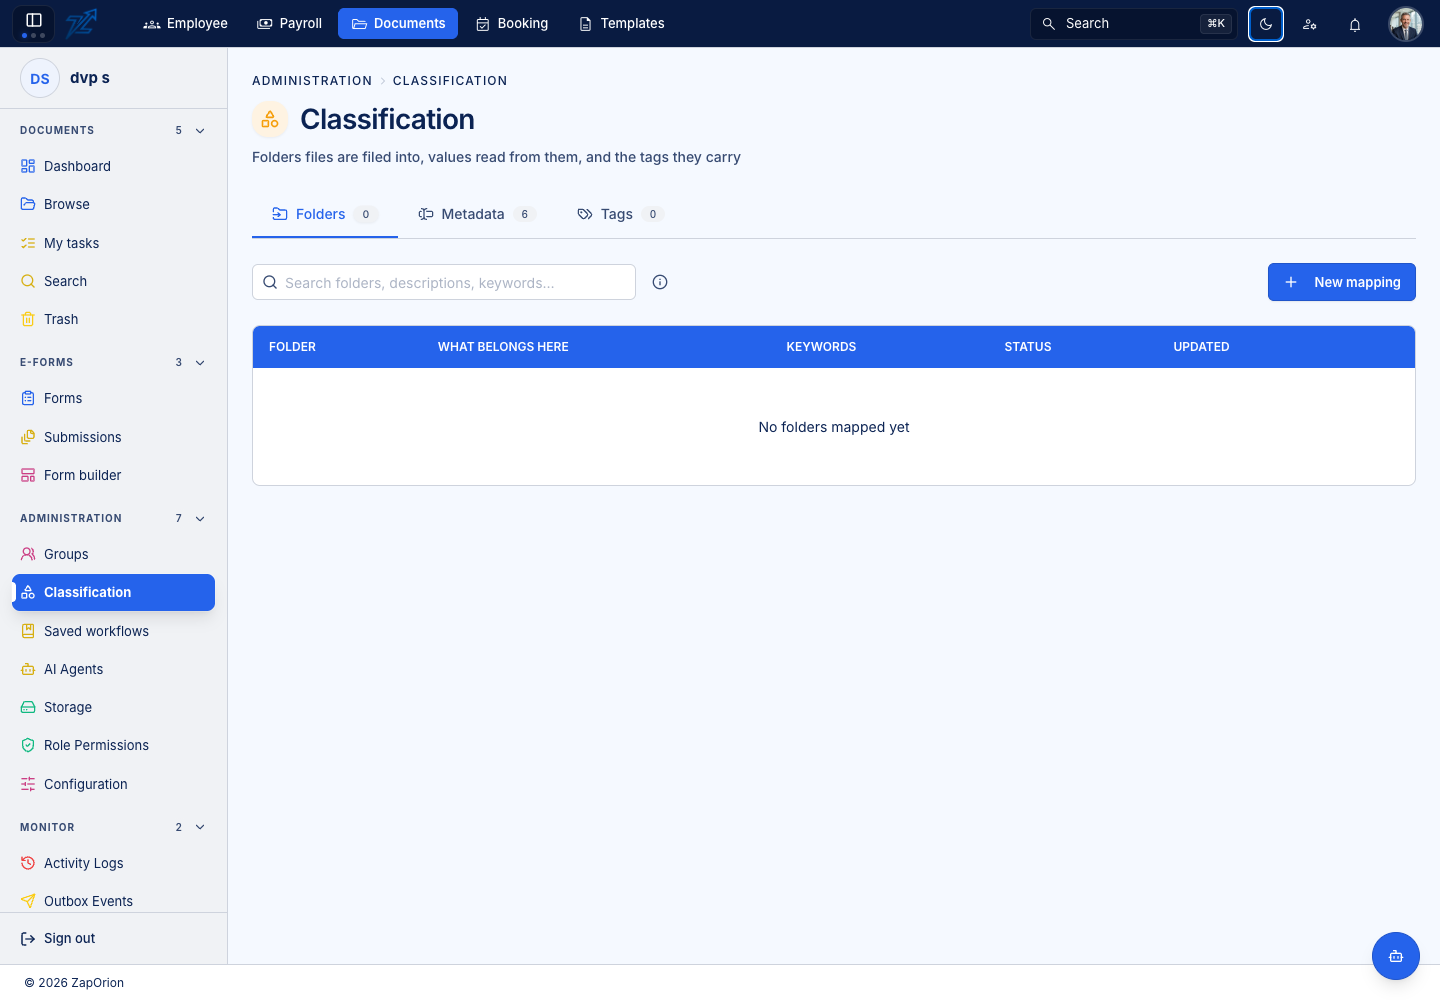The width and height of the screenshot is (1440, 1000).
Task: Open Activity Logs in the sidebar
Action: 113,863
